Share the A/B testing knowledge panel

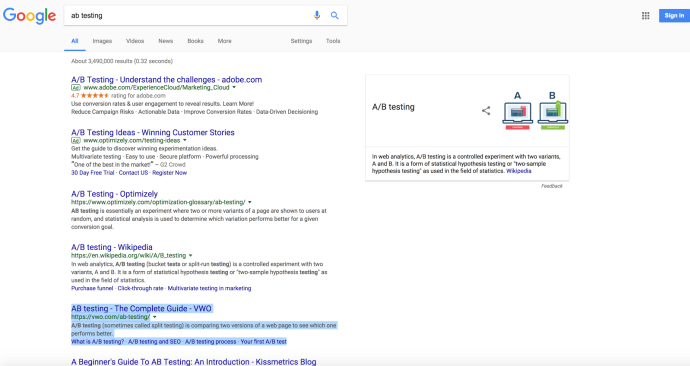(486, 110)
